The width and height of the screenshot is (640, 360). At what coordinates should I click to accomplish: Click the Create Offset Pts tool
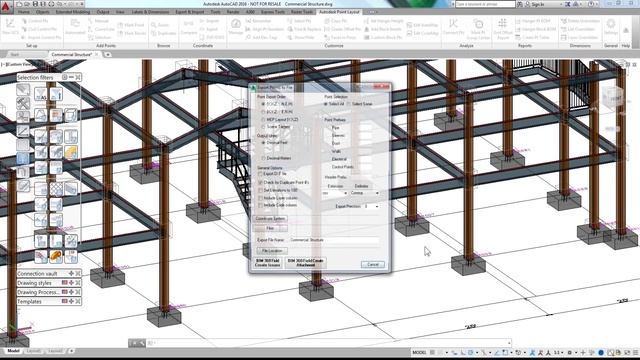(x=342, y=29)
